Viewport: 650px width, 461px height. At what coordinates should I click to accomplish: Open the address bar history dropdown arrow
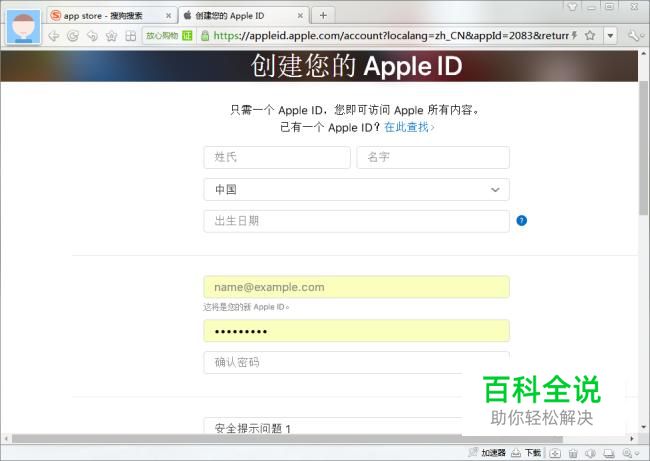610,36
